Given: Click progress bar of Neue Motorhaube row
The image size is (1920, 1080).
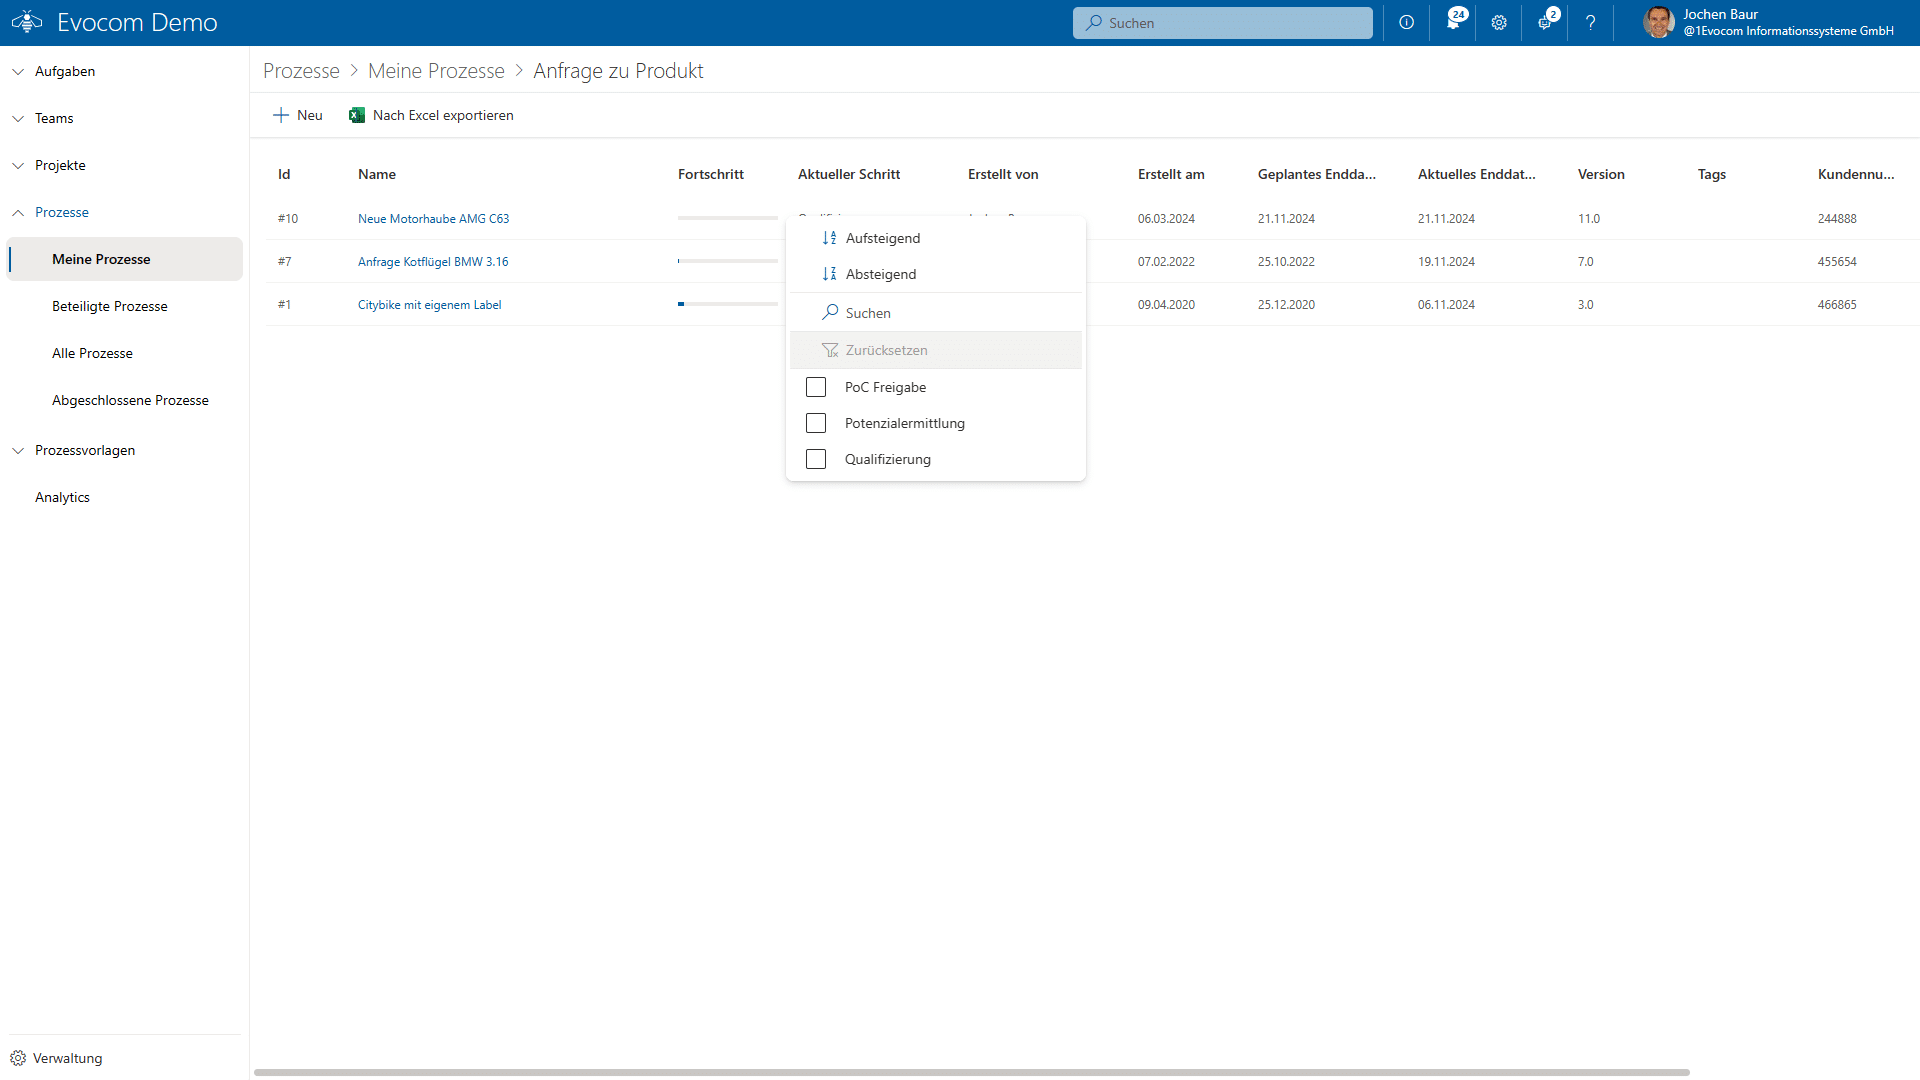Looking at the screenshot, I should (x=727, y=218).
